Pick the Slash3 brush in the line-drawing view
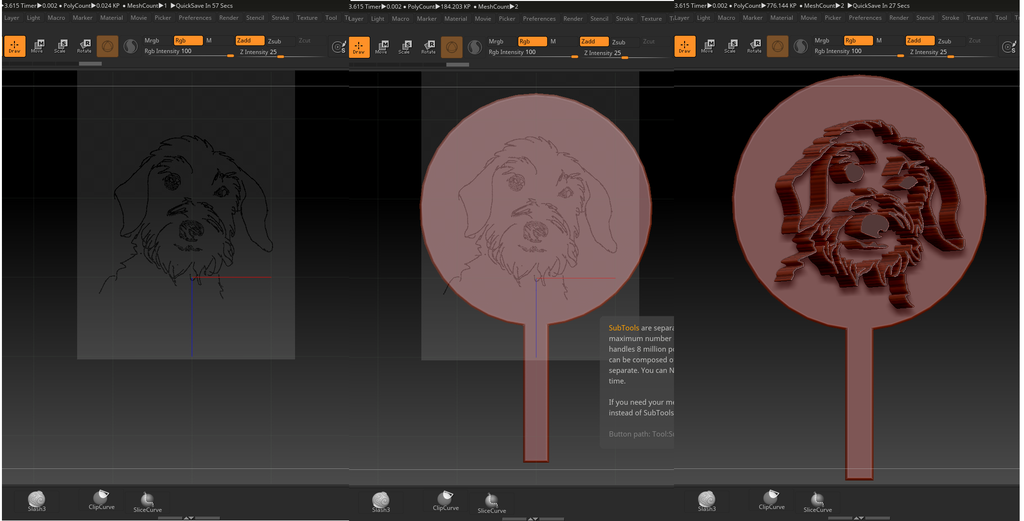 pyautogui.click(x=37, y=501)
